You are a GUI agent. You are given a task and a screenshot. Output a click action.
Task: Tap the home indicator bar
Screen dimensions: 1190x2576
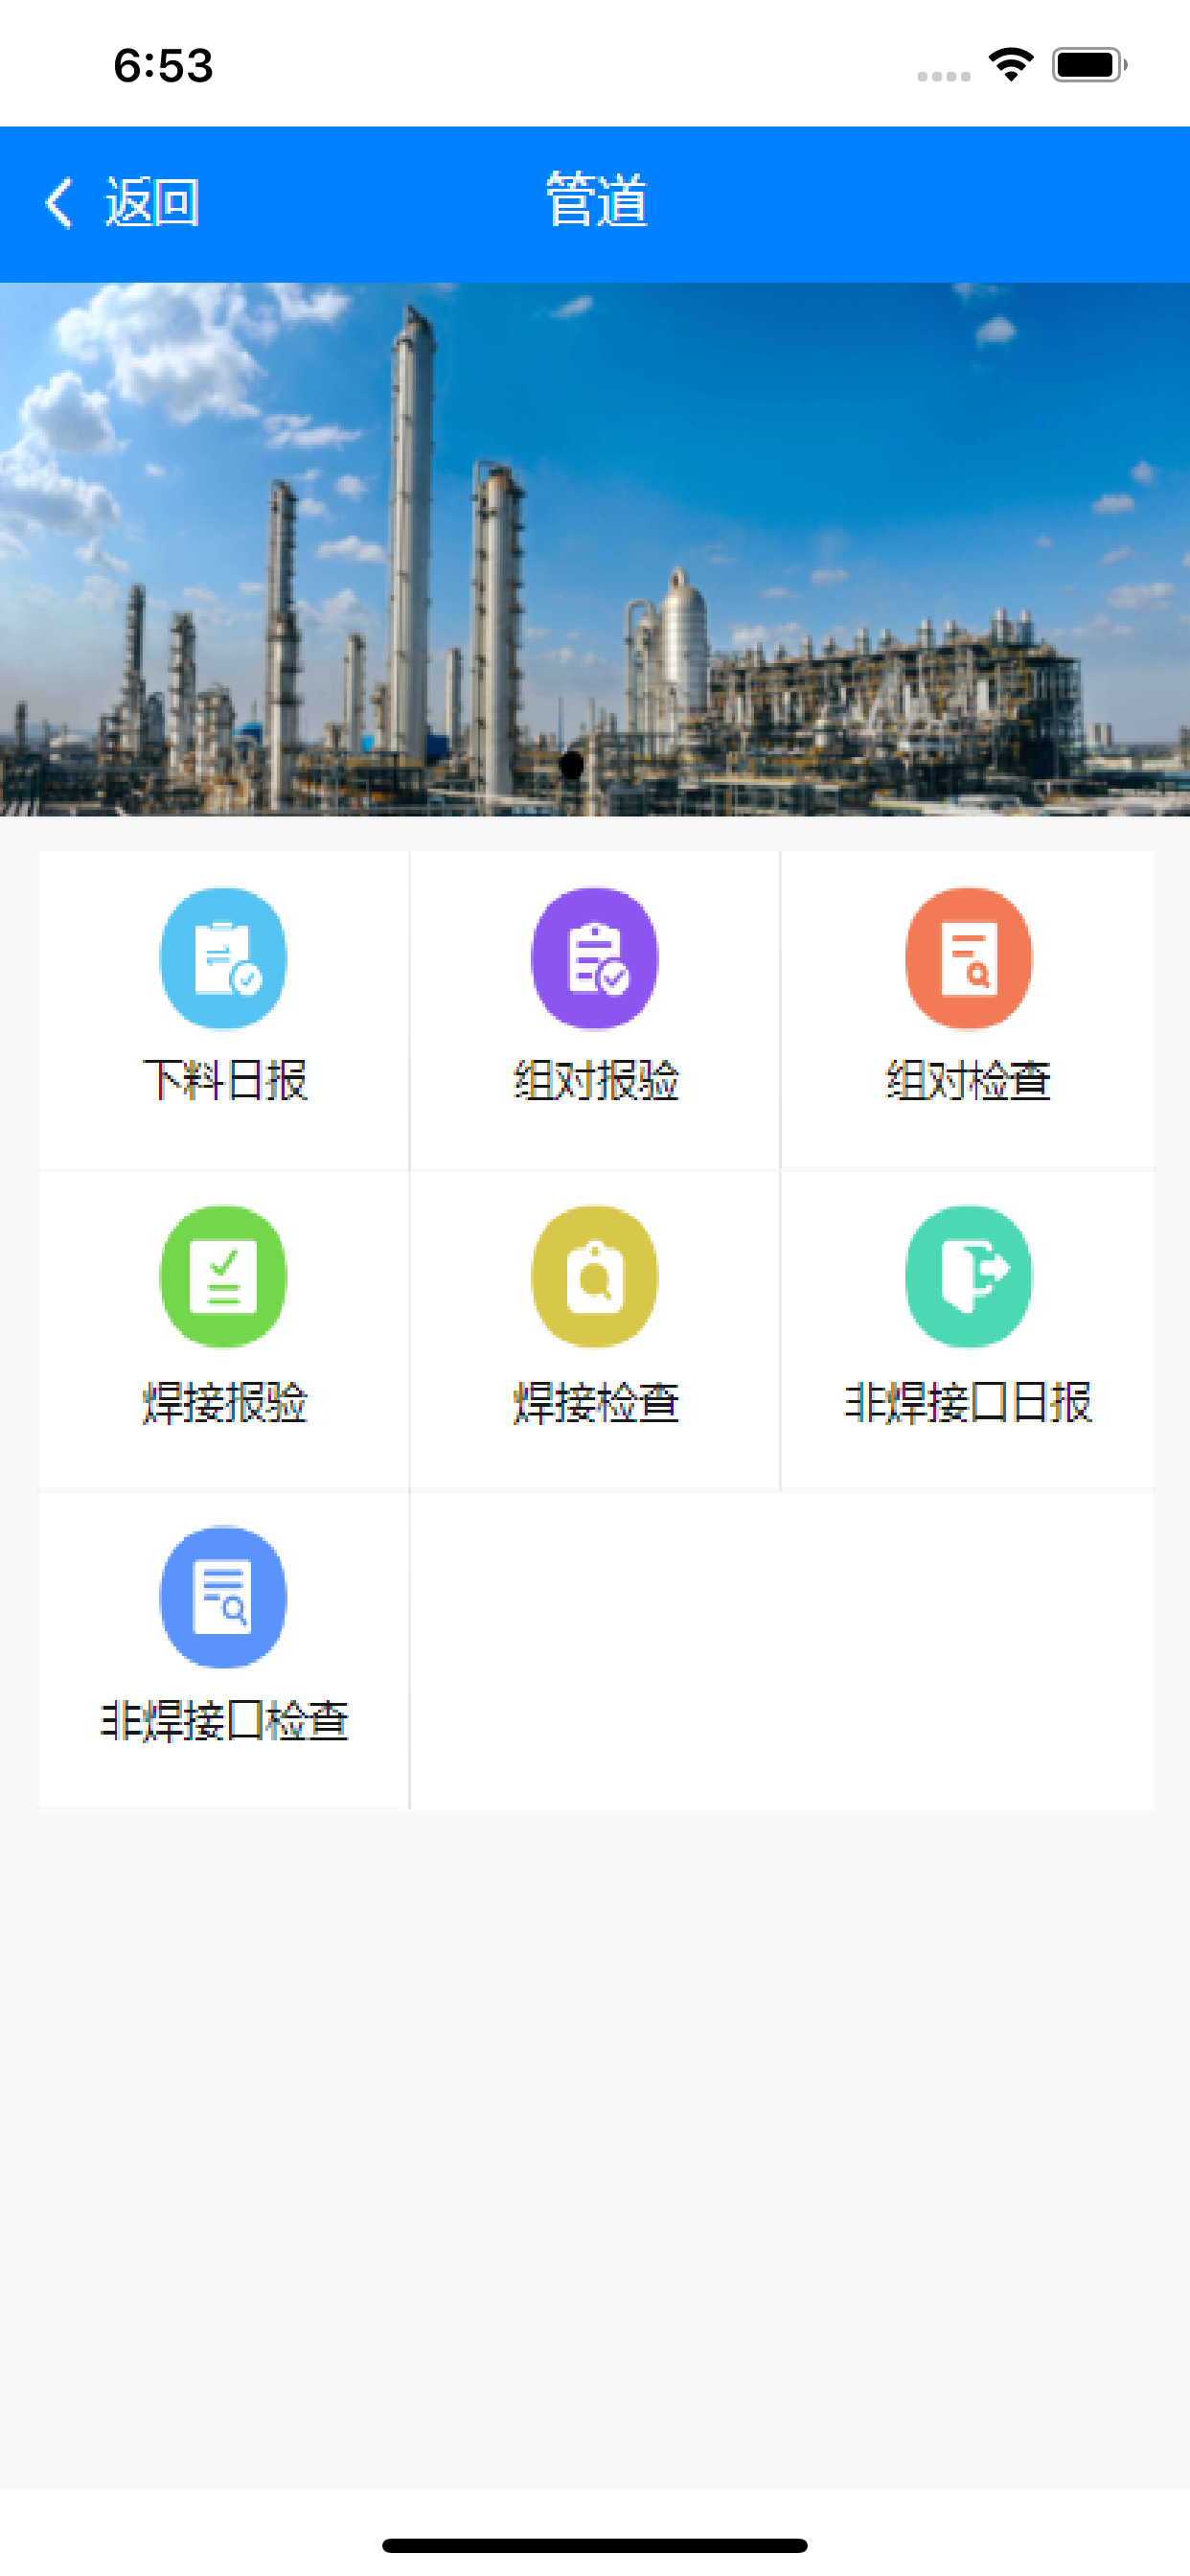pyautogui.click(x=595, y=2544)
